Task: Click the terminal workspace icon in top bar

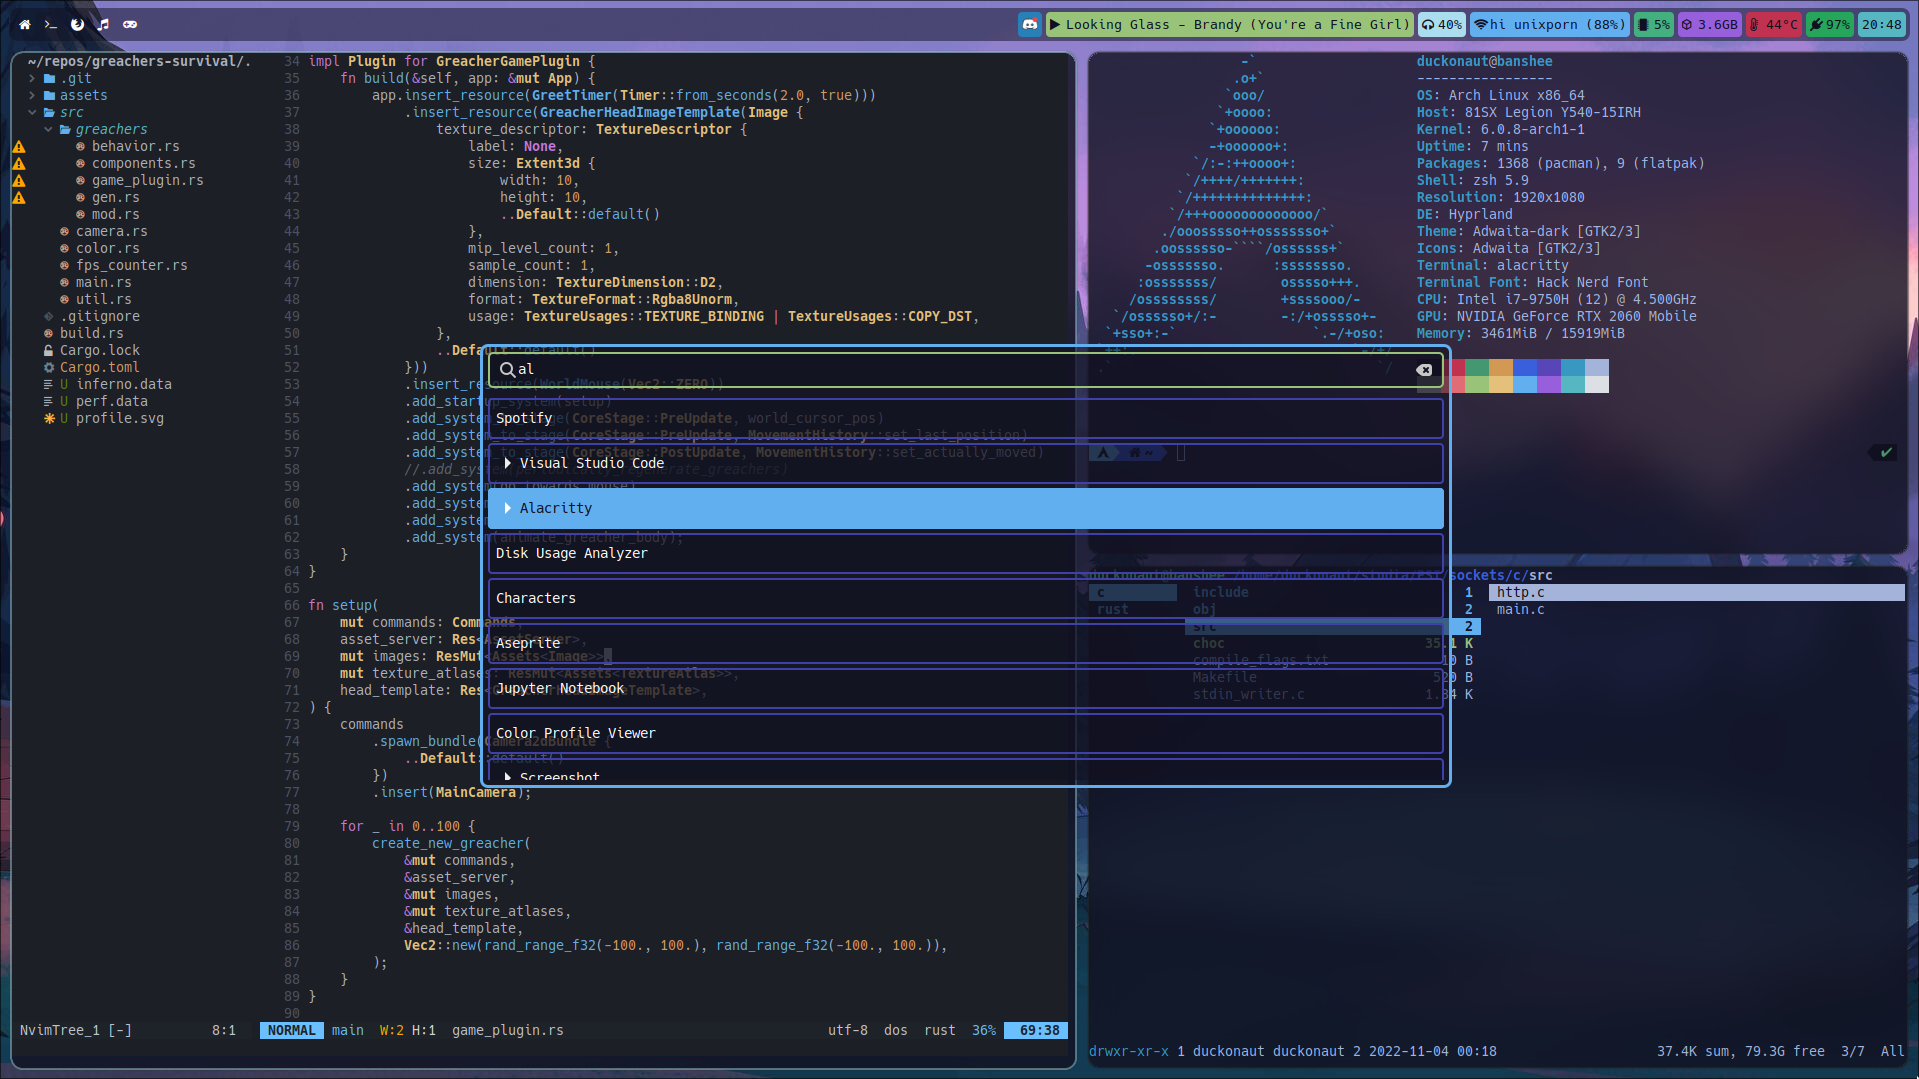Action: tap(50, 24)
